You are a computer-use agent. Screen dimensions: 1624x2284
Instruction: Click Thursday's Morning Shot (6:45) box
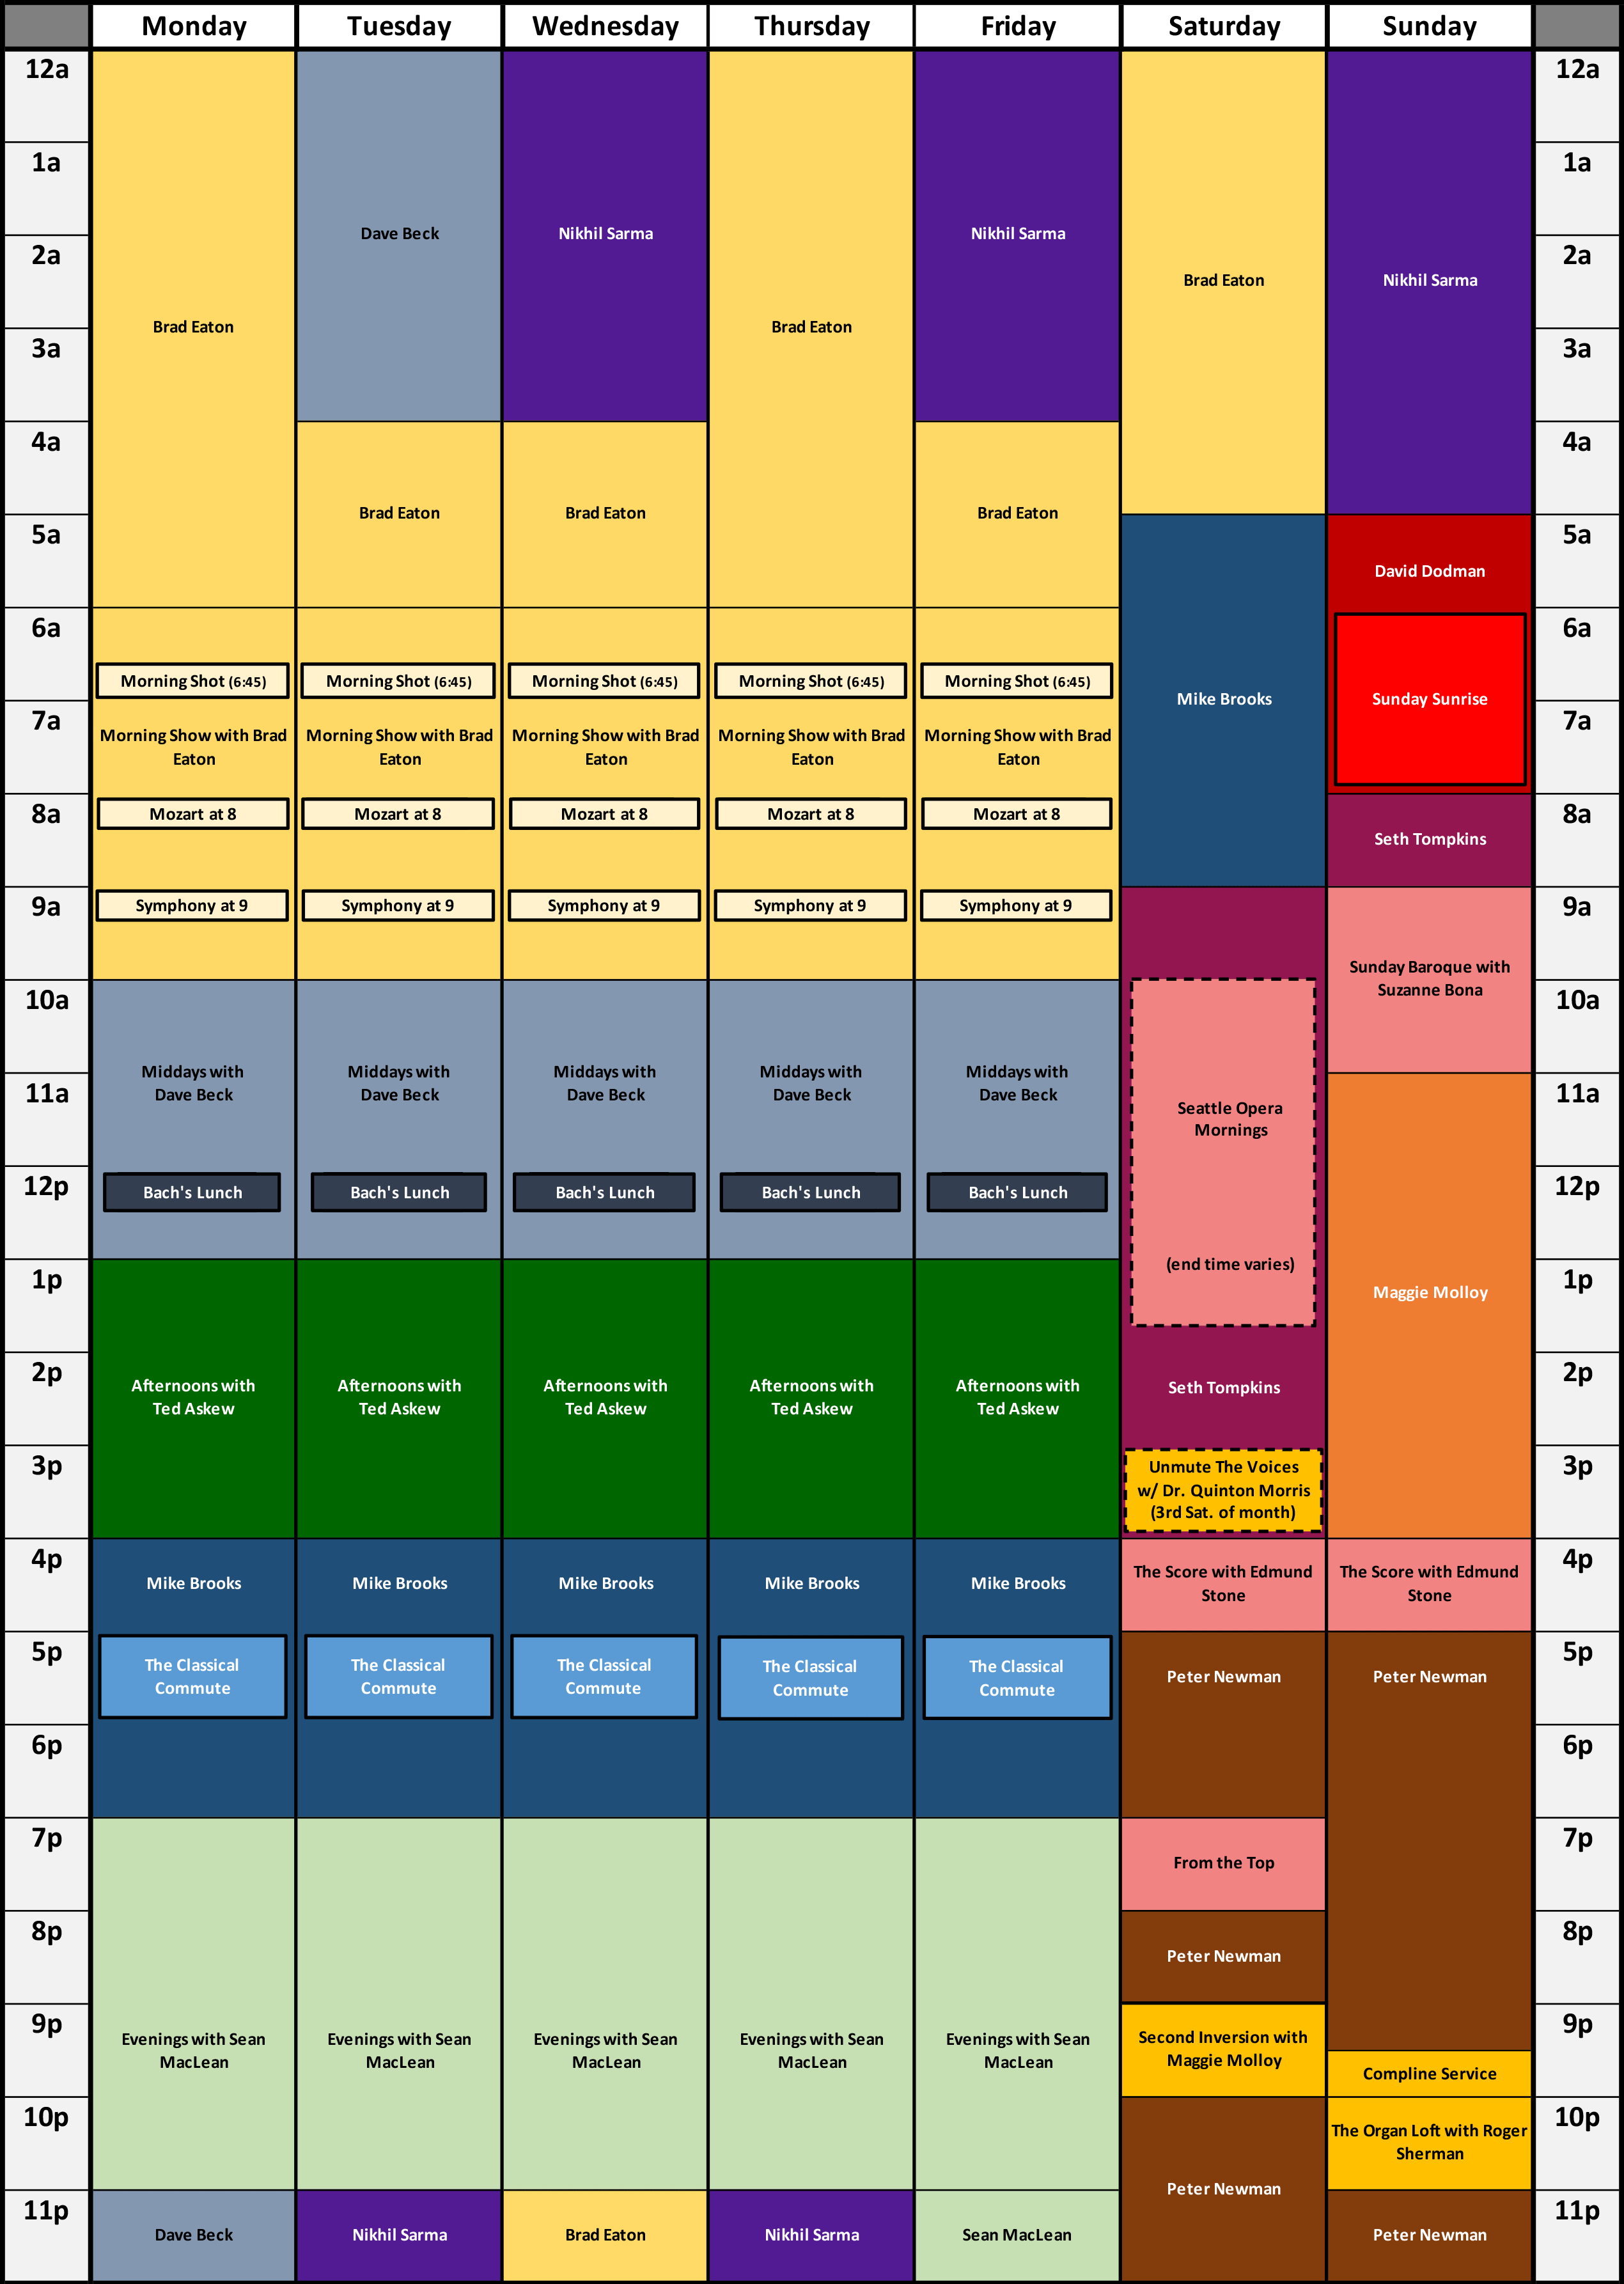point(811,681)
